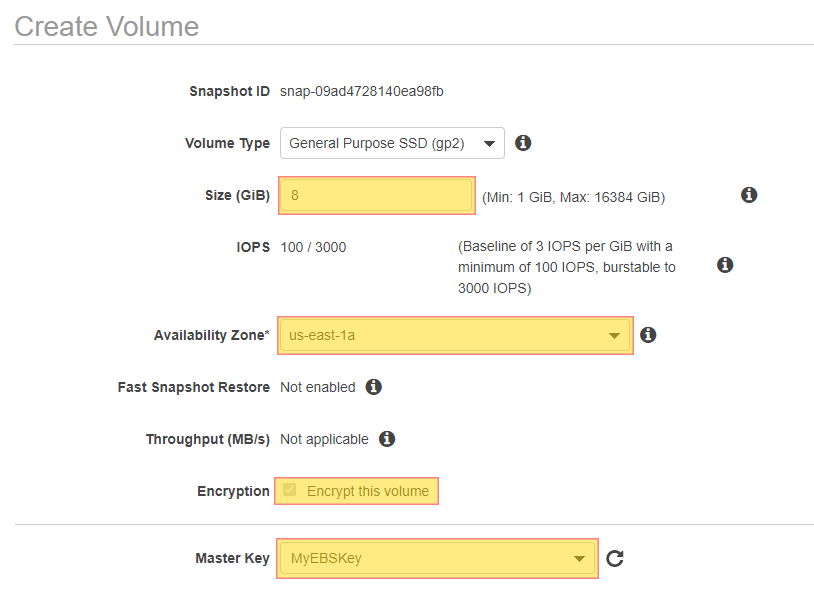Click info icon next to Throughput Not applicable
The image size is (814, 594).
[387, 439]
